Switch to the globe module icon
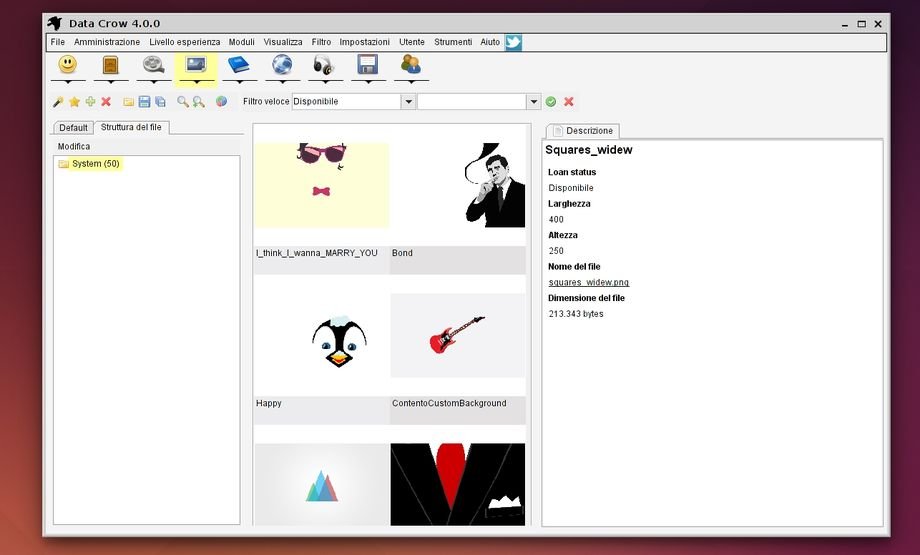Image resolution: width=920 pixels, height=555 pixels. (281, 65)
